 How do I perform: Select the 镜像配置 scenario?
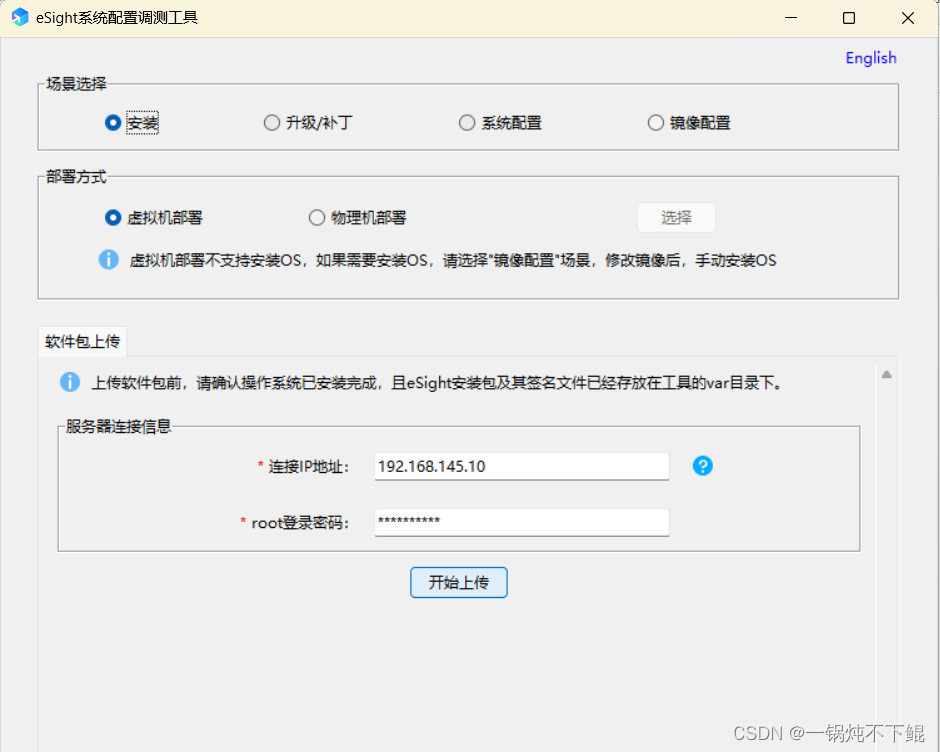[x=655, y=122]
